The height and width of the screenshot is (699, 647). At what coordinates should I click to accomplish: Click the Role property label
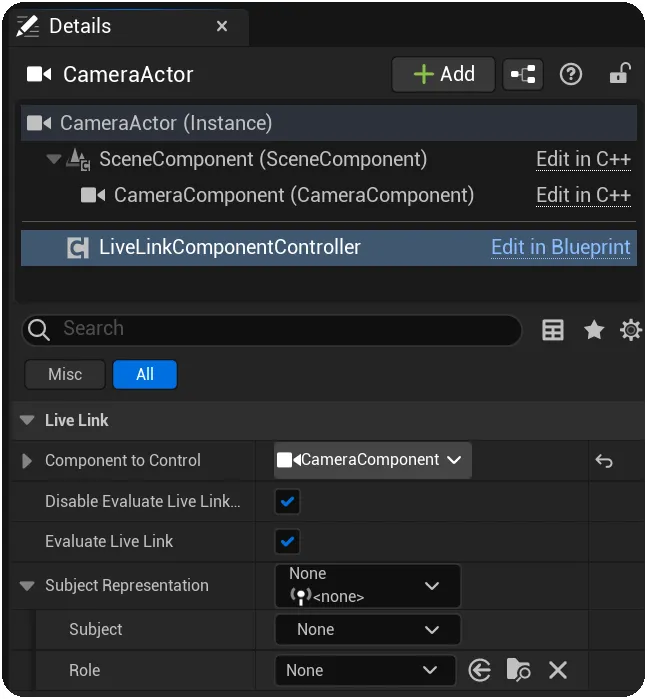click(x=85, y=670)
